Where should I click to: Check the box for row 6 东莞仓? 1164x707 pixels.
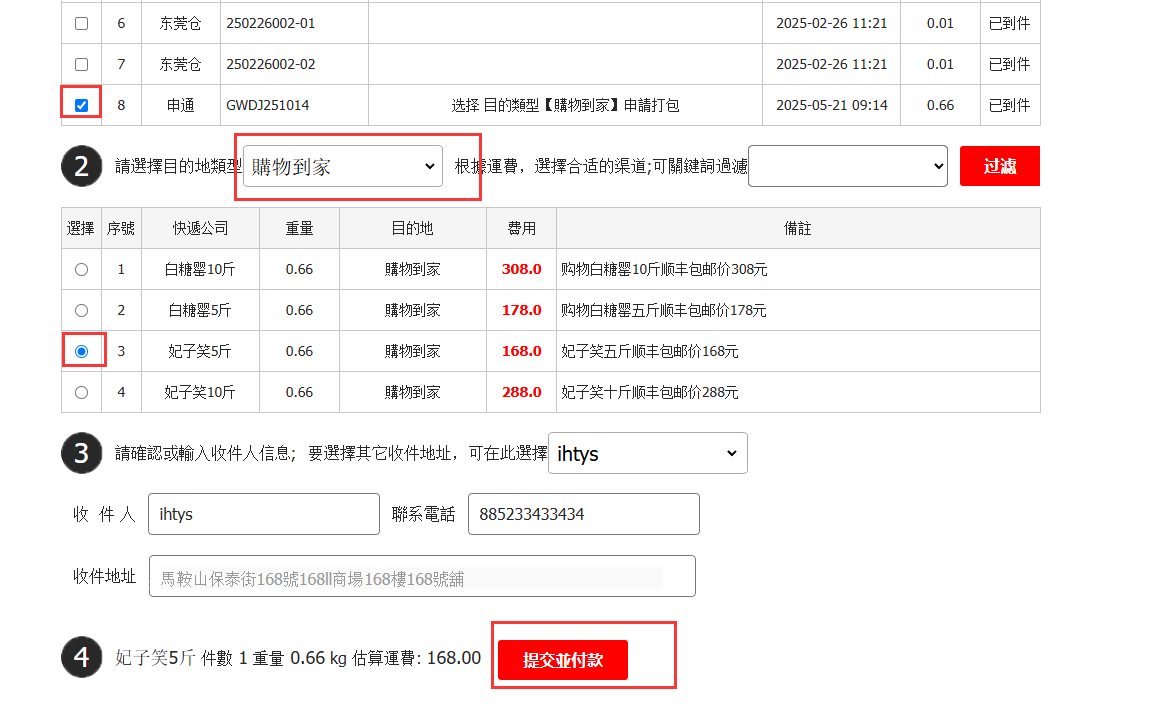point(82,23)
